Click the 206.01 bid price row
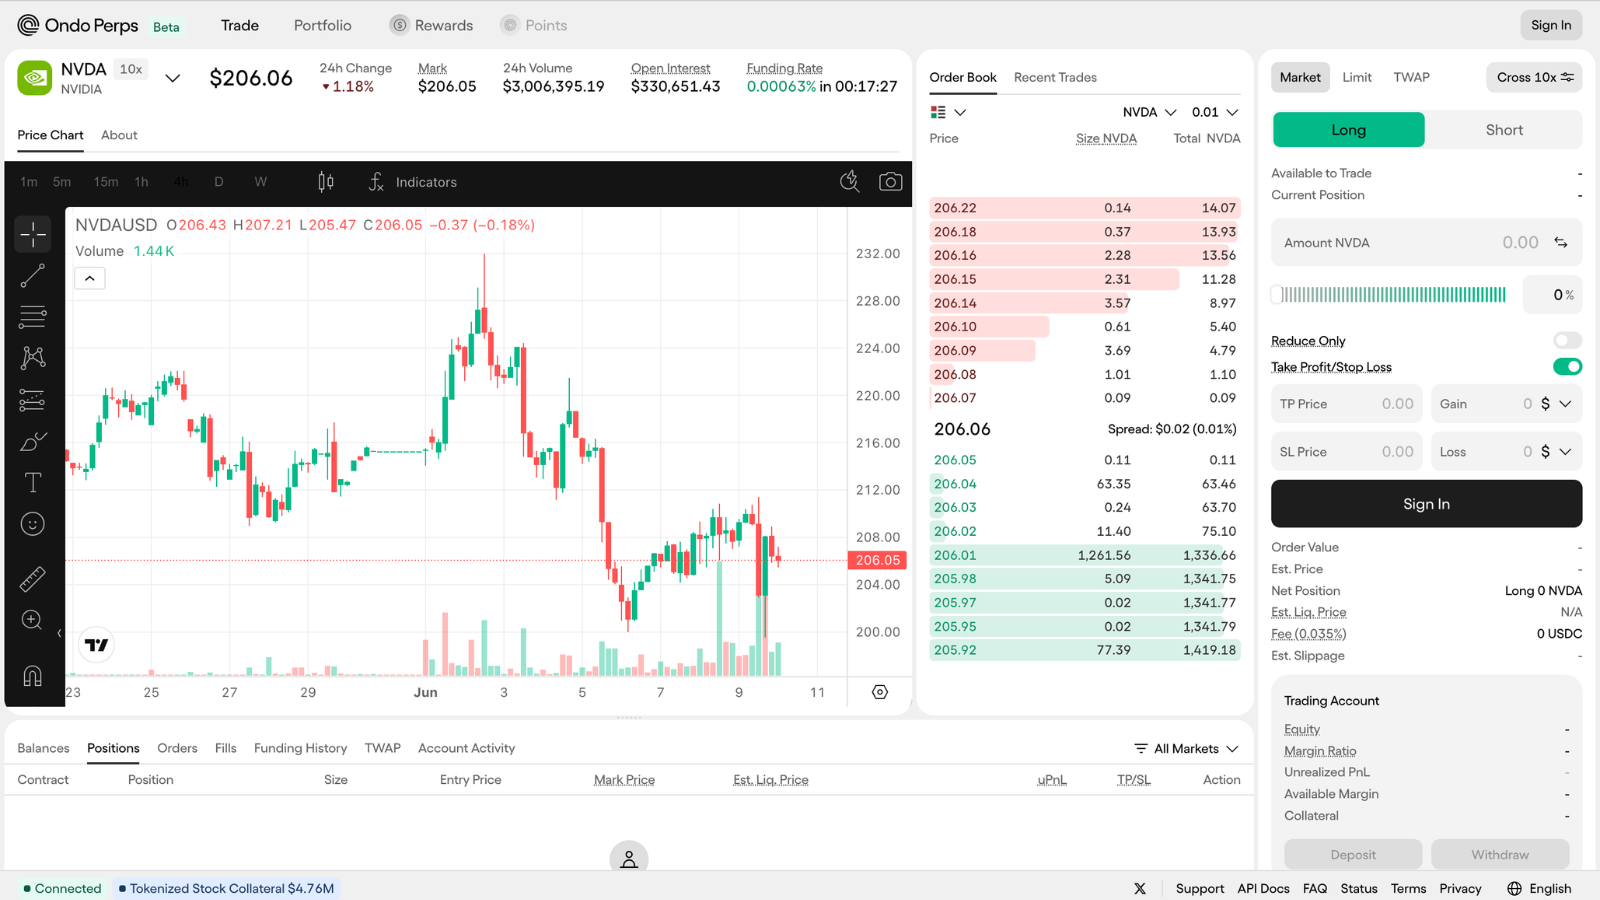The image size is (1600, 900). [1085, 555]
